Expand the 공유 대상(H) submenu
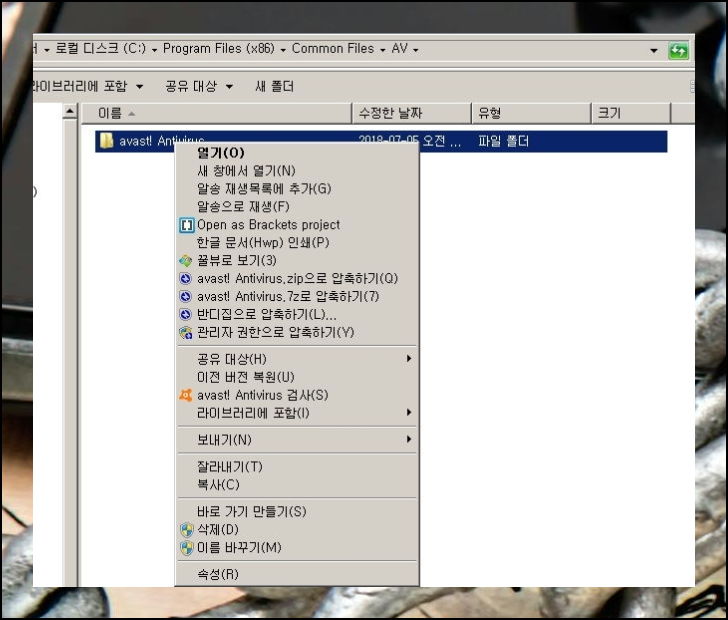 [x=409, y=359]
